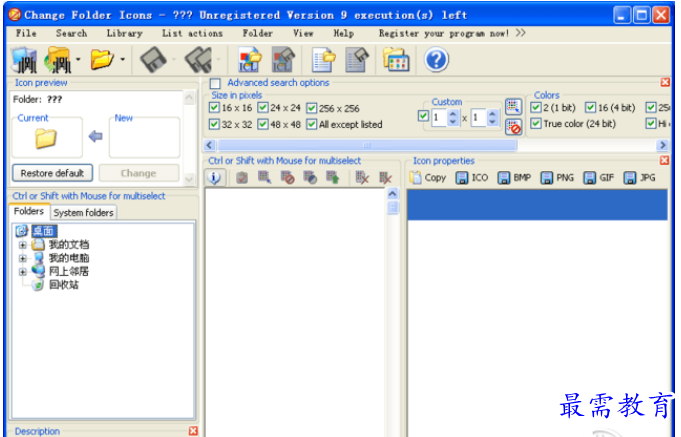The image size is (681, 437).
Task: Click the open folder toolbar icon
Action: click(101, 60)
